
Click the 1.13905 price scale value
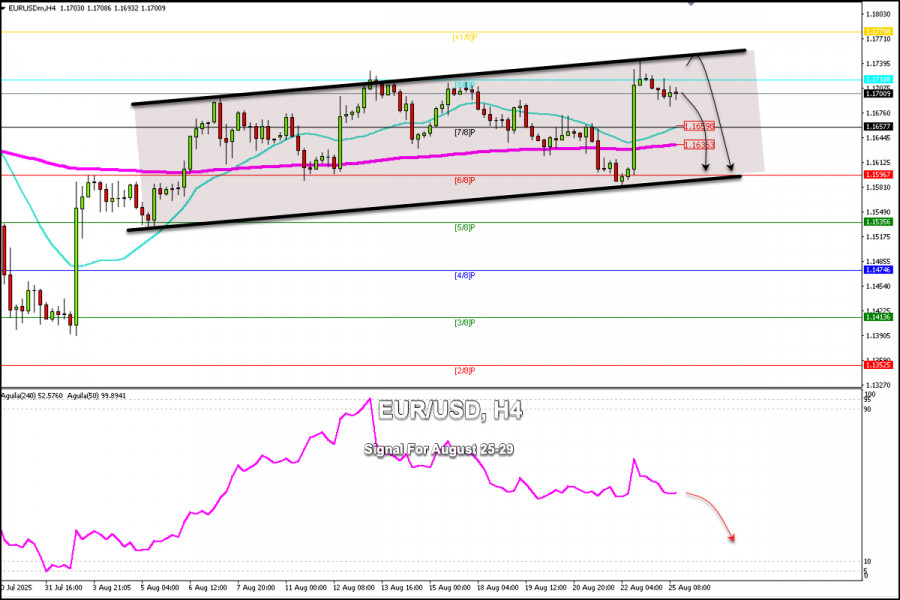pyautogui.click(x=878, y=335)
